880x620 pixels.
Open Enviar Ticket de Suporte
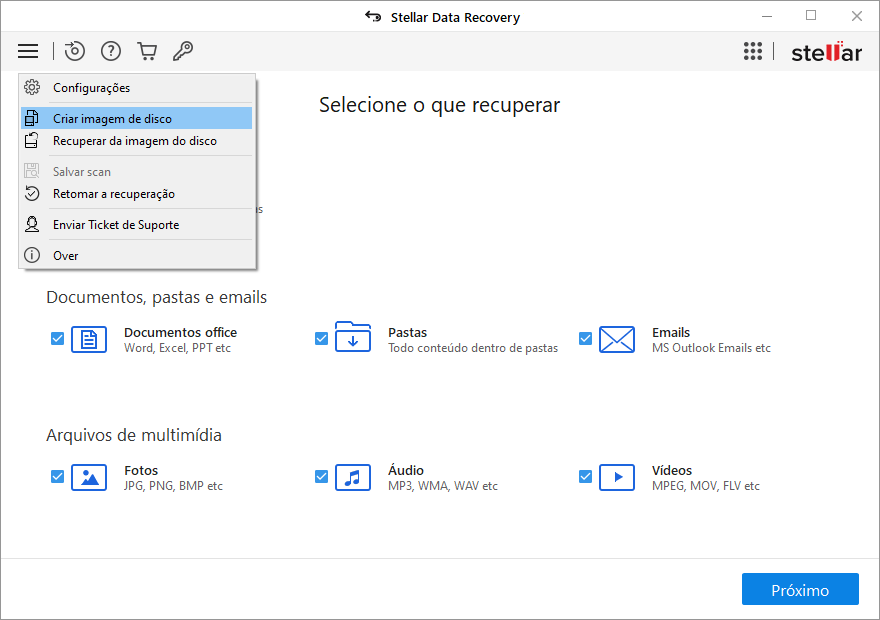[x=116, y=225]
